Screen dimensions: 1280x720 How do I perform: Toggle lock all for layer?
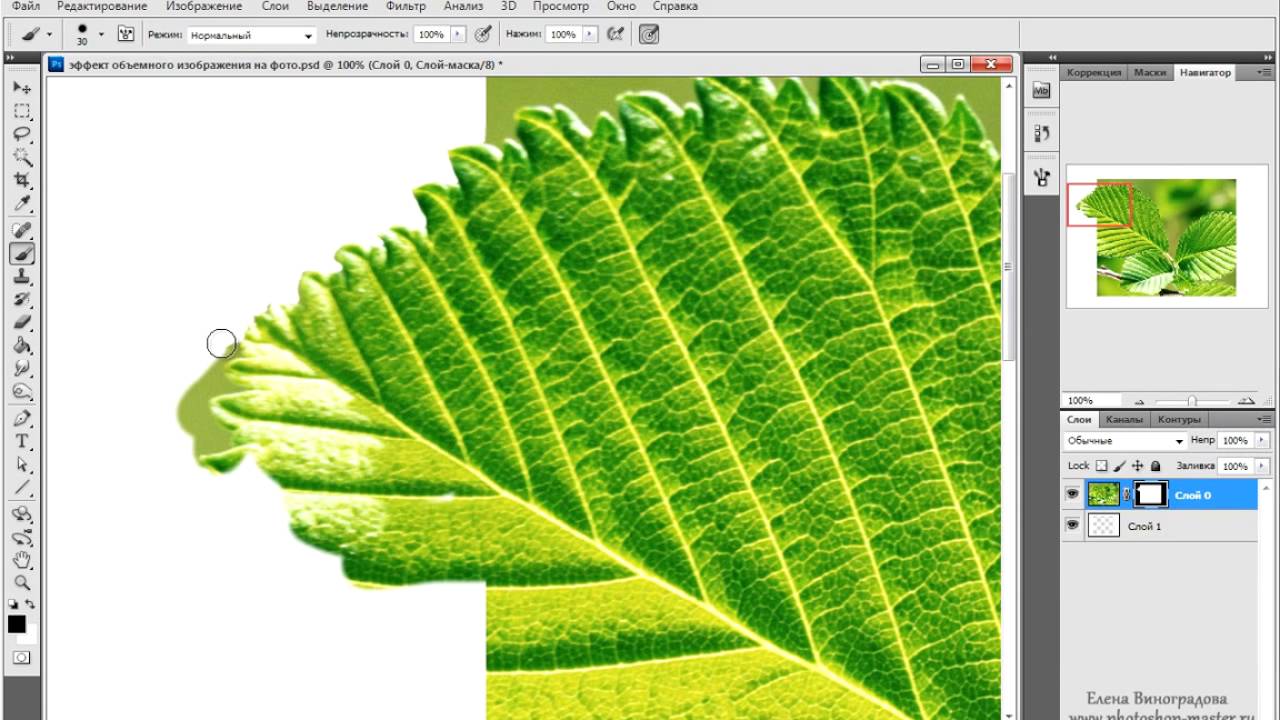1155,466
